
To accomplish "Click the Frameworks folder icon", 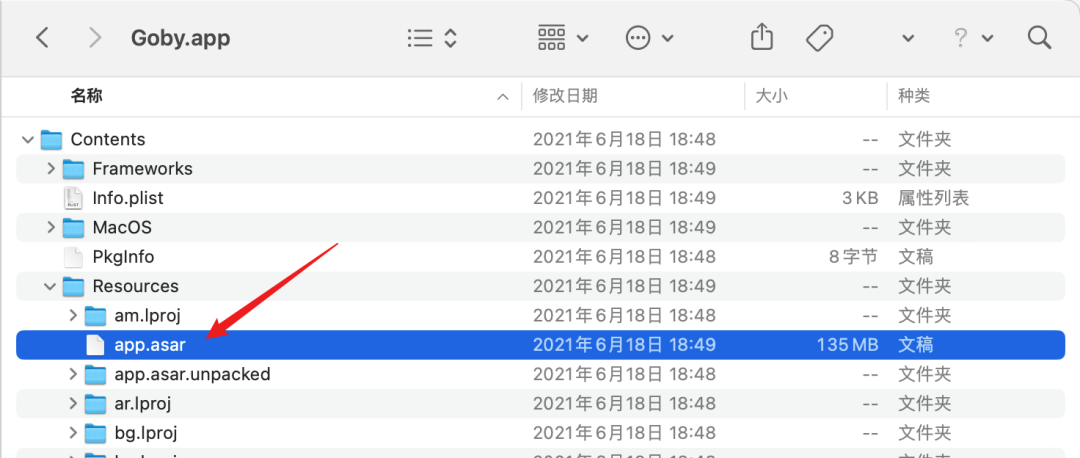I will [73, 169].
